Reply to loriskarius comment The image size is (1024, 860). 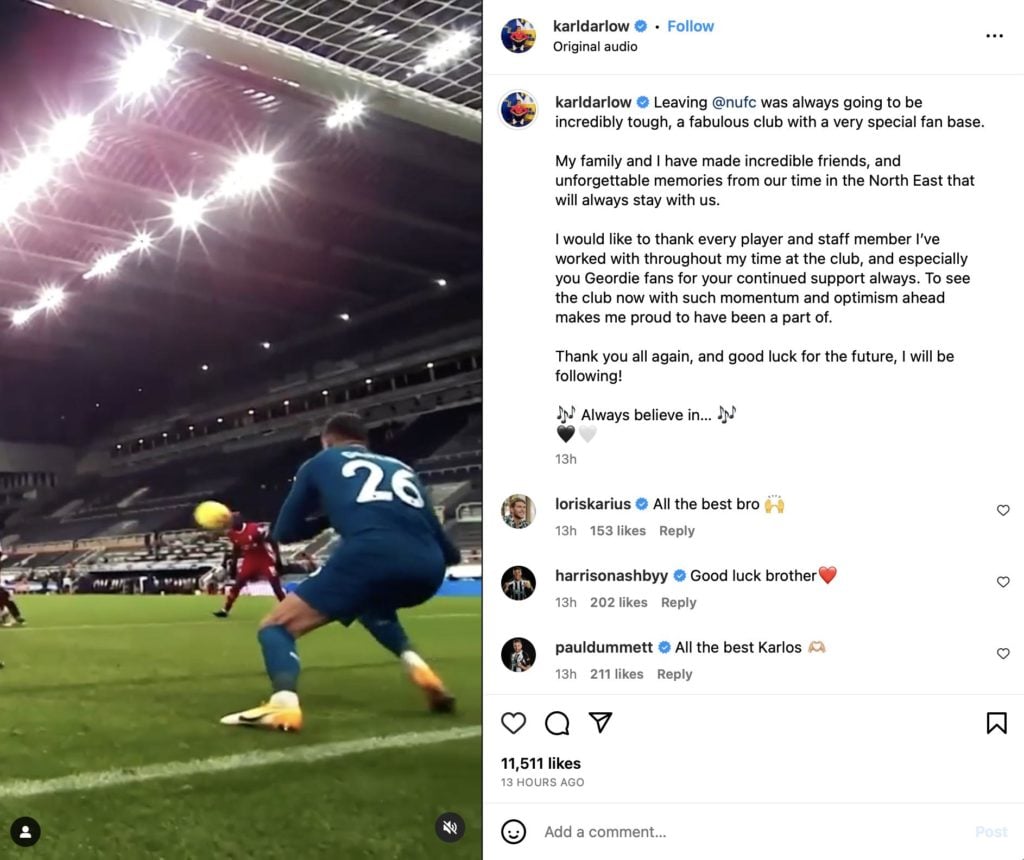pos(677,531)
